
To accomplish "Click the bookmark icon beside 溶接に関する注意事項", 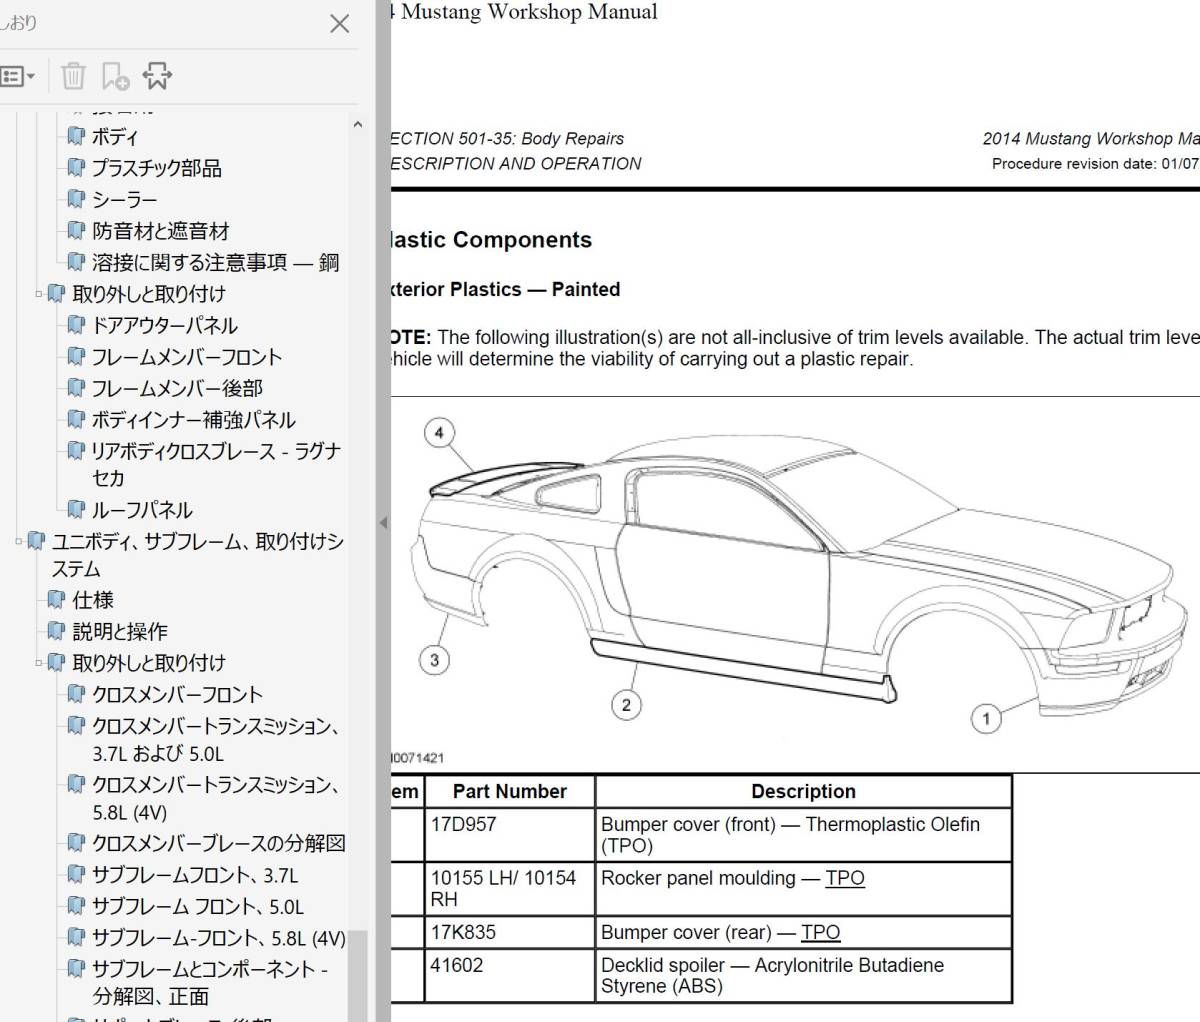I will click(x=76, y=262).
